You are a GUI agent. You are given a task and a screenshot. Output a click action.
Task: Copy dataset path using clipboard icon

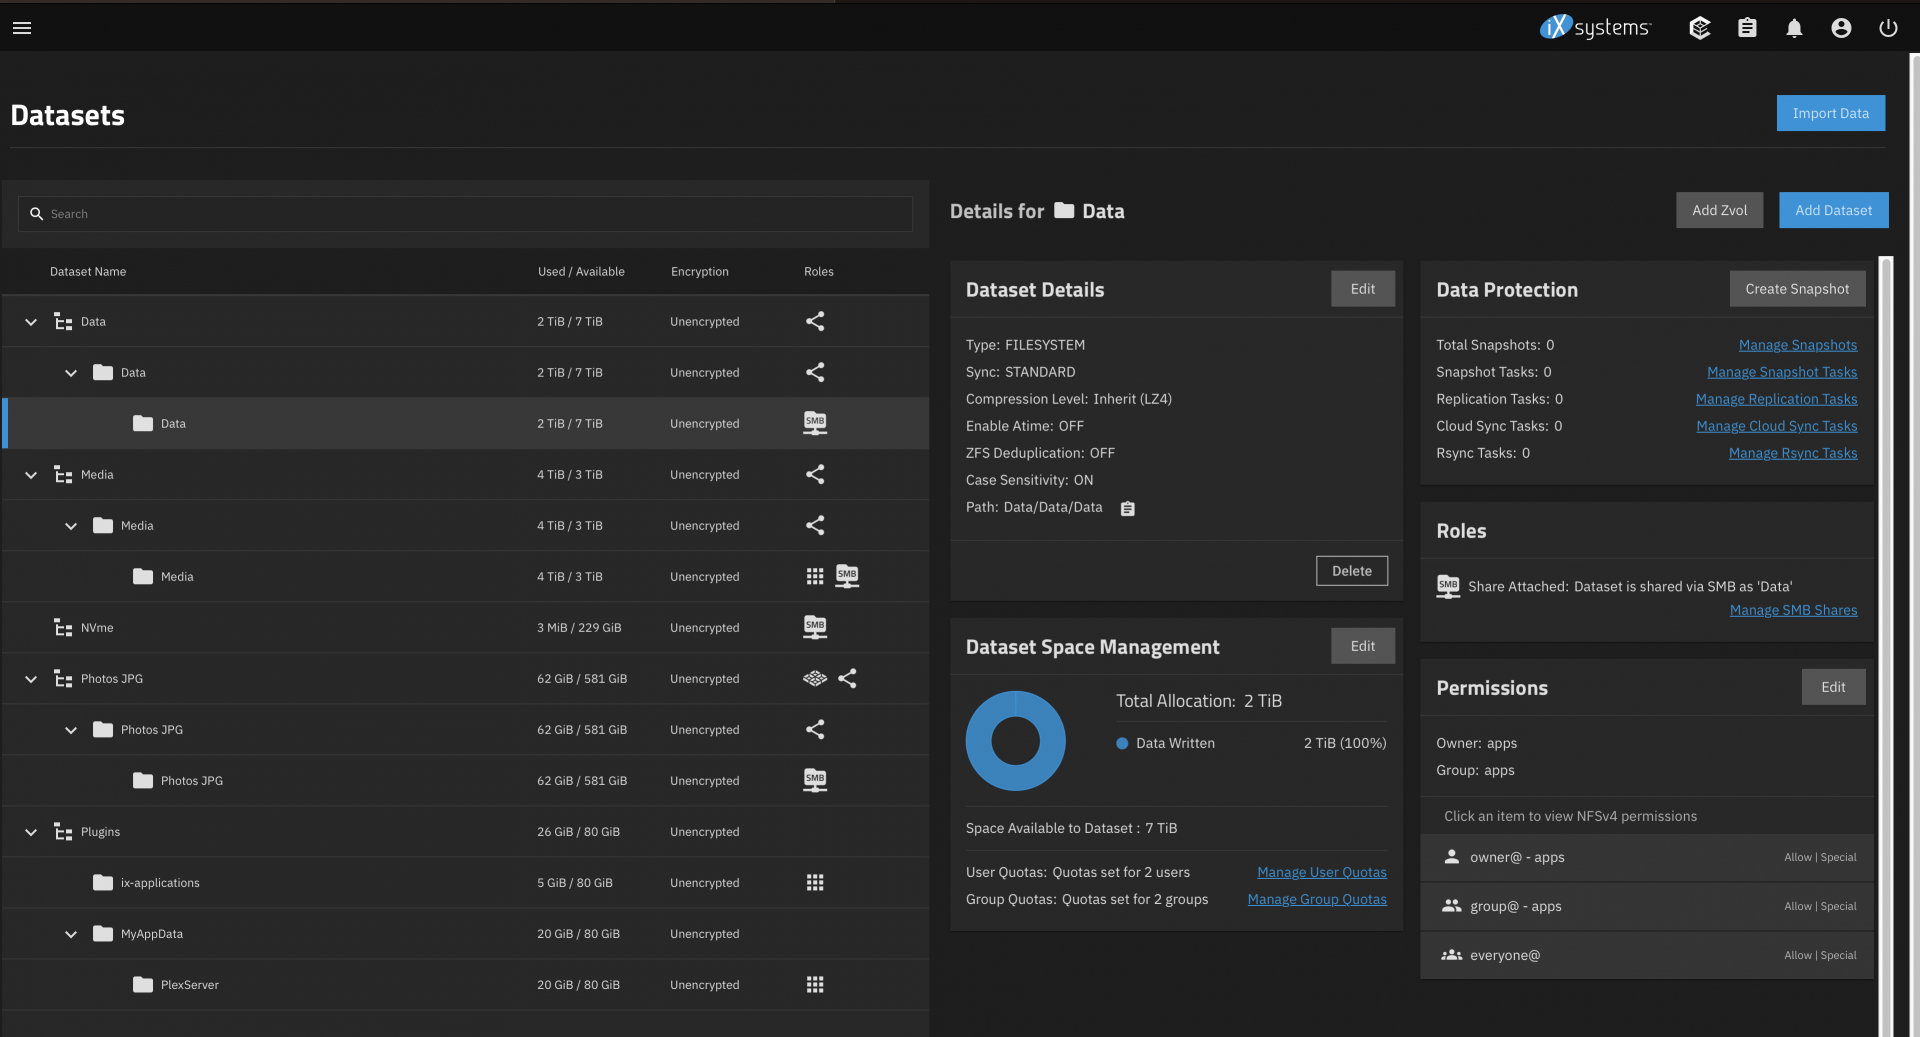tap(1127, 509)
